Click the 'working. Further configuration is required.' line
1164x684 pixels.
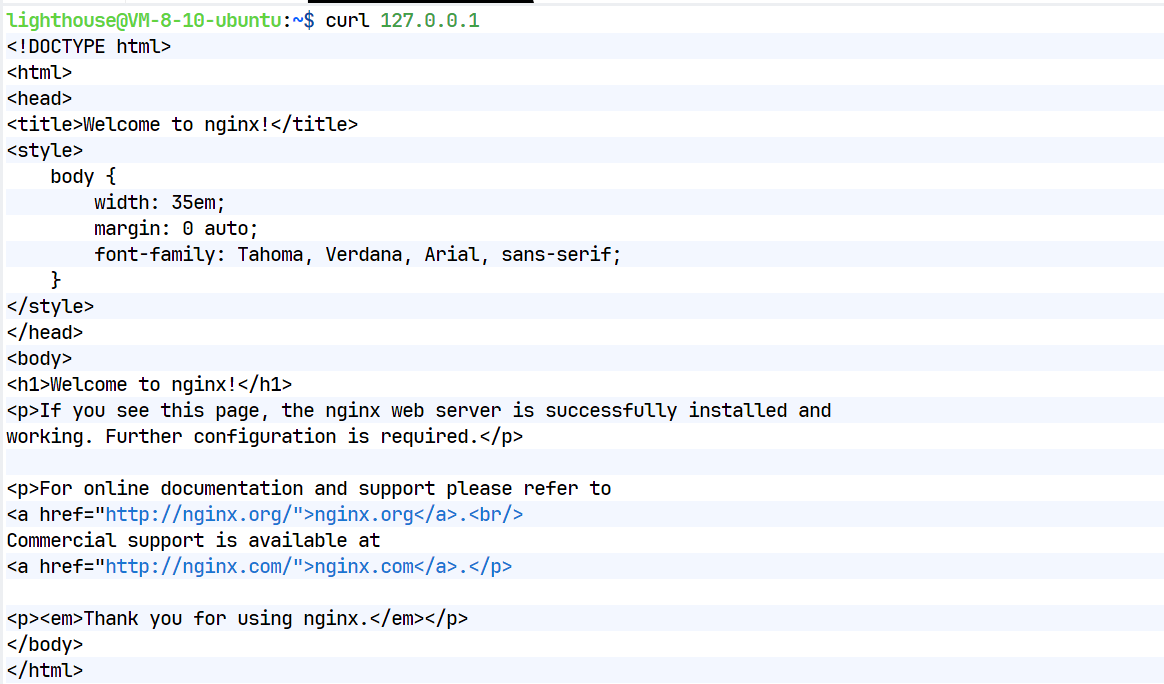tap(265, 437)
